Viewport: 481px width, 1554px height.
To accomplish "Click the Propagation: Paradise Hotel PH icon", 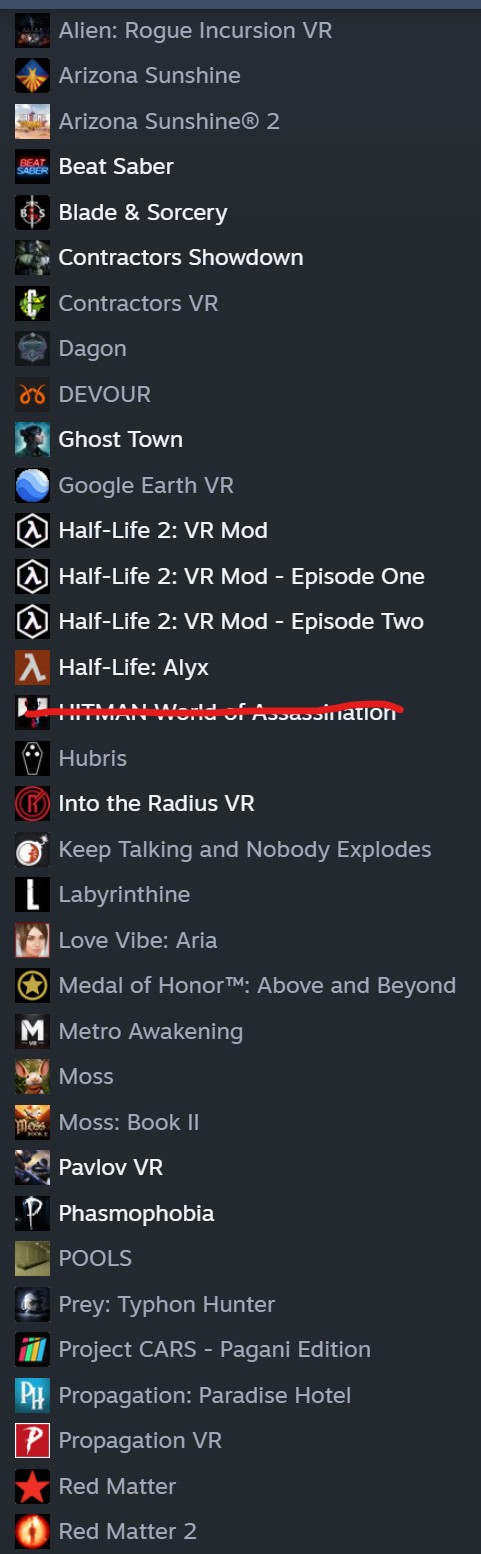I will pyautogui.click(x=32, y=1395).
